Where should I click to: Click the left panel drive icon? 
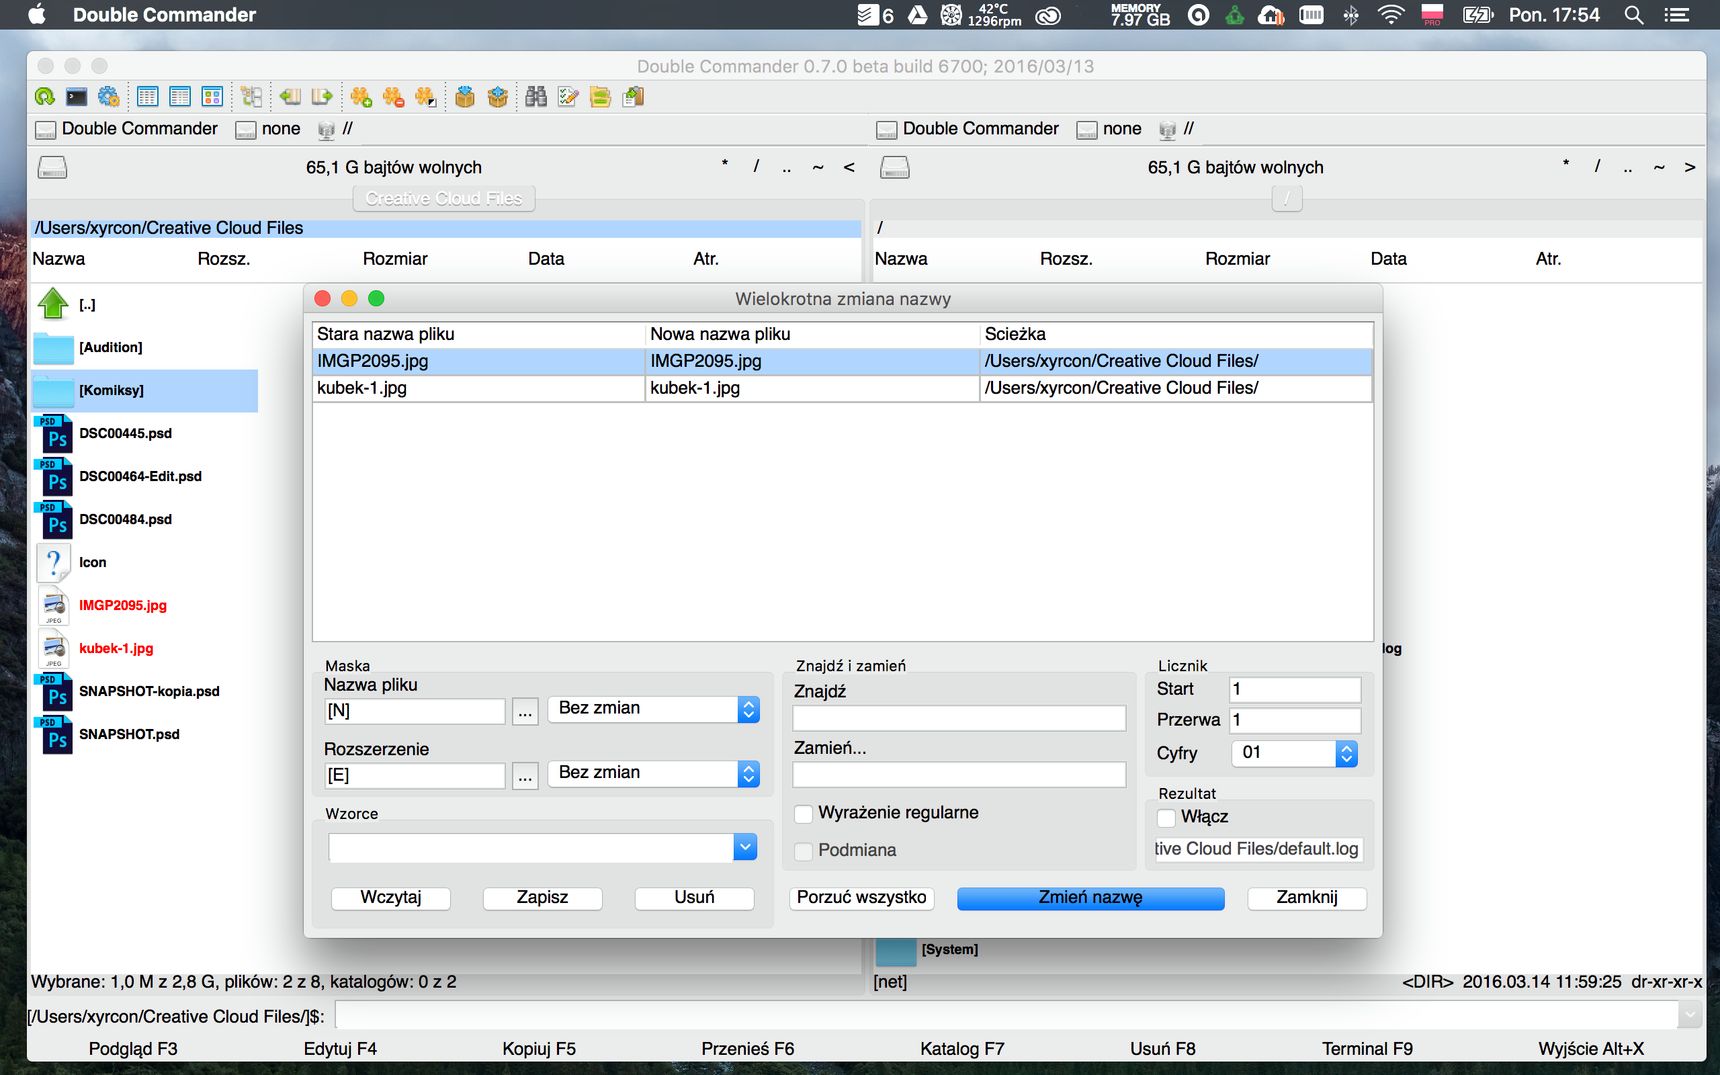point(52,167)
